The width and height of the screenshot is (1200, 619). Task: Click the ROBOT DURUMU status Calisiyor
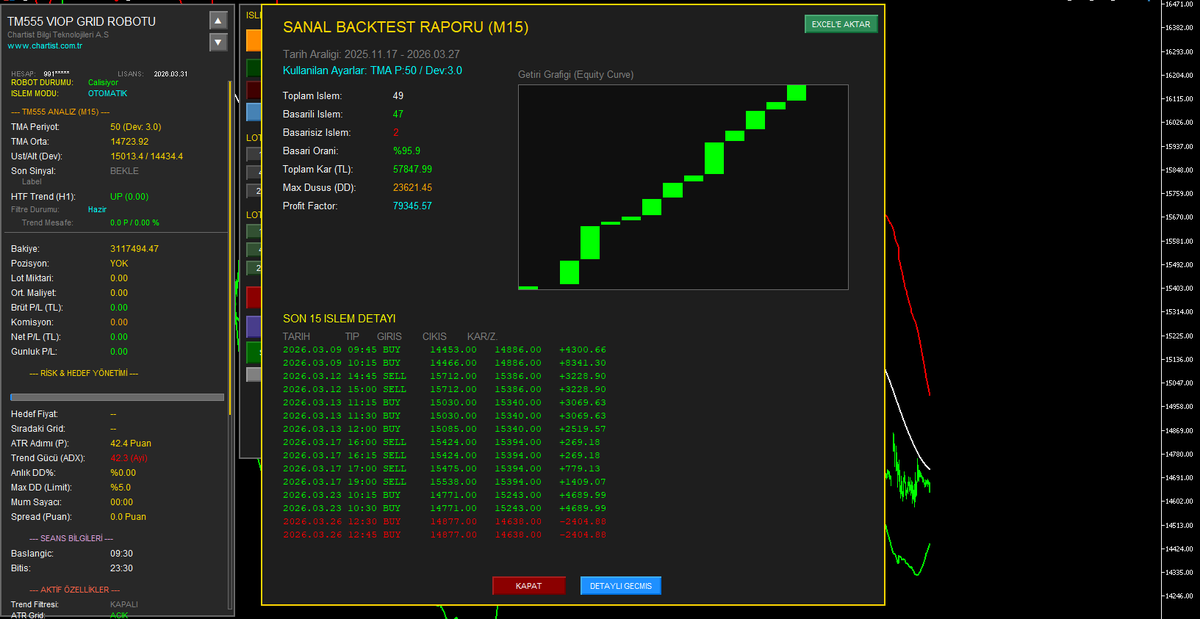(103, 82)
